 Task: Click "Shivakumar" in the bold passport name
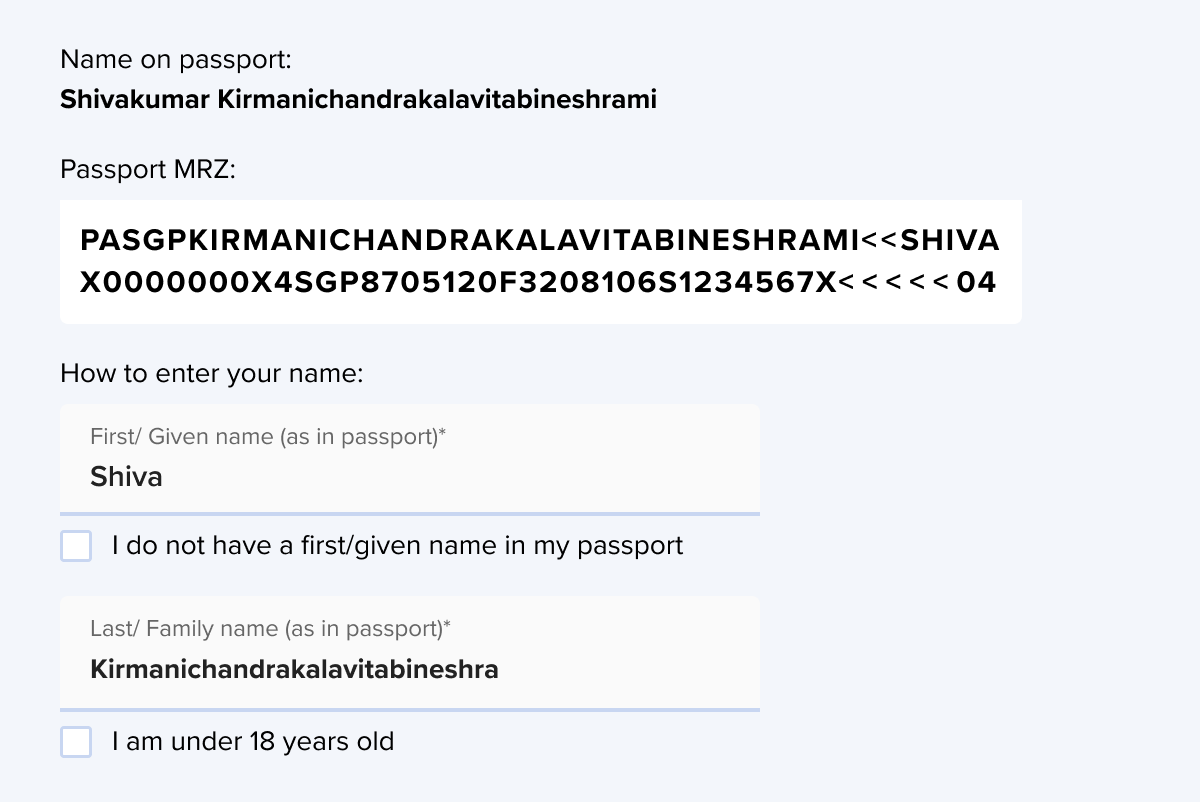coord(135,100)
